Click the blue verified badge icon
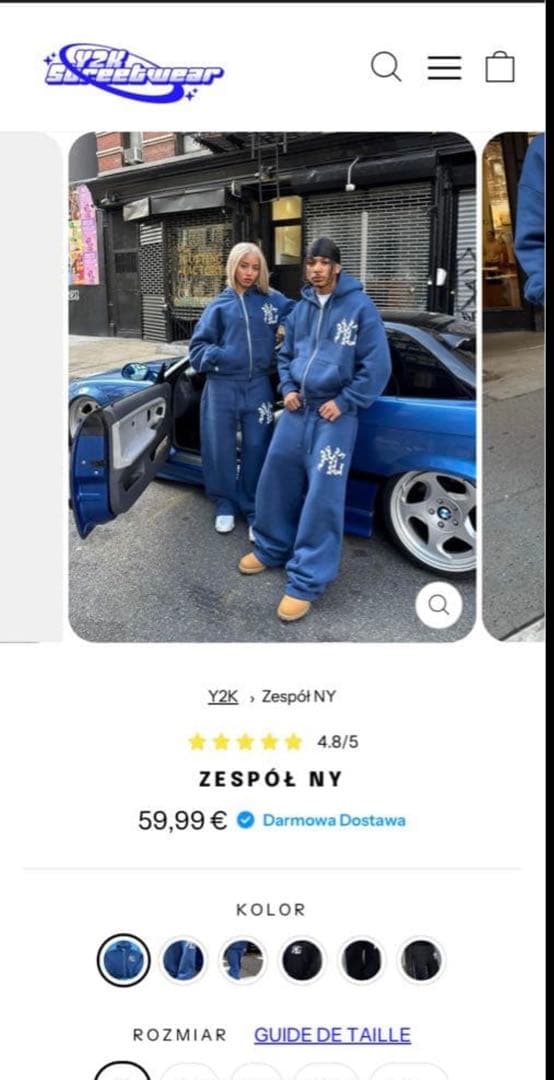This screenshot has height=1080, width=554. [246, 820]
